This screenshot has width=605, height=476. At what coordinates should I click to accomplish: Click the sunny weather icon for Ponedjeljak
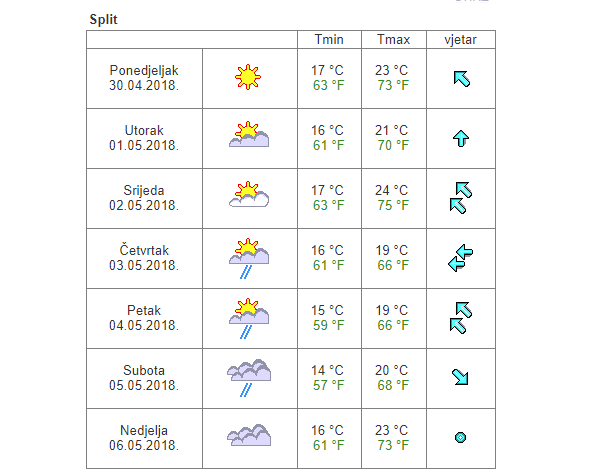pos(248,77)
